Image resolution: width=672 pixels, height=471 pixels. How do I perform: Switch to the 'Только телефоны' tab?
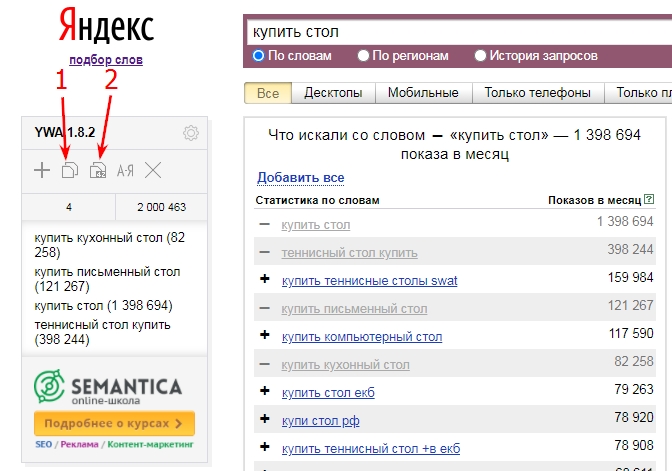tap(538, 93)
